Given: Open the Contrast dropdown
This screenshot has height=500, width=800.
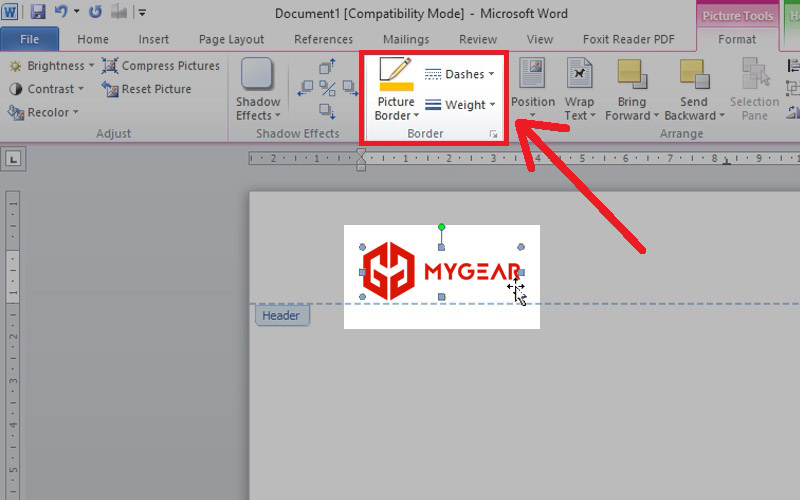Looking at the screenshot, I should [x=50, y=89].
